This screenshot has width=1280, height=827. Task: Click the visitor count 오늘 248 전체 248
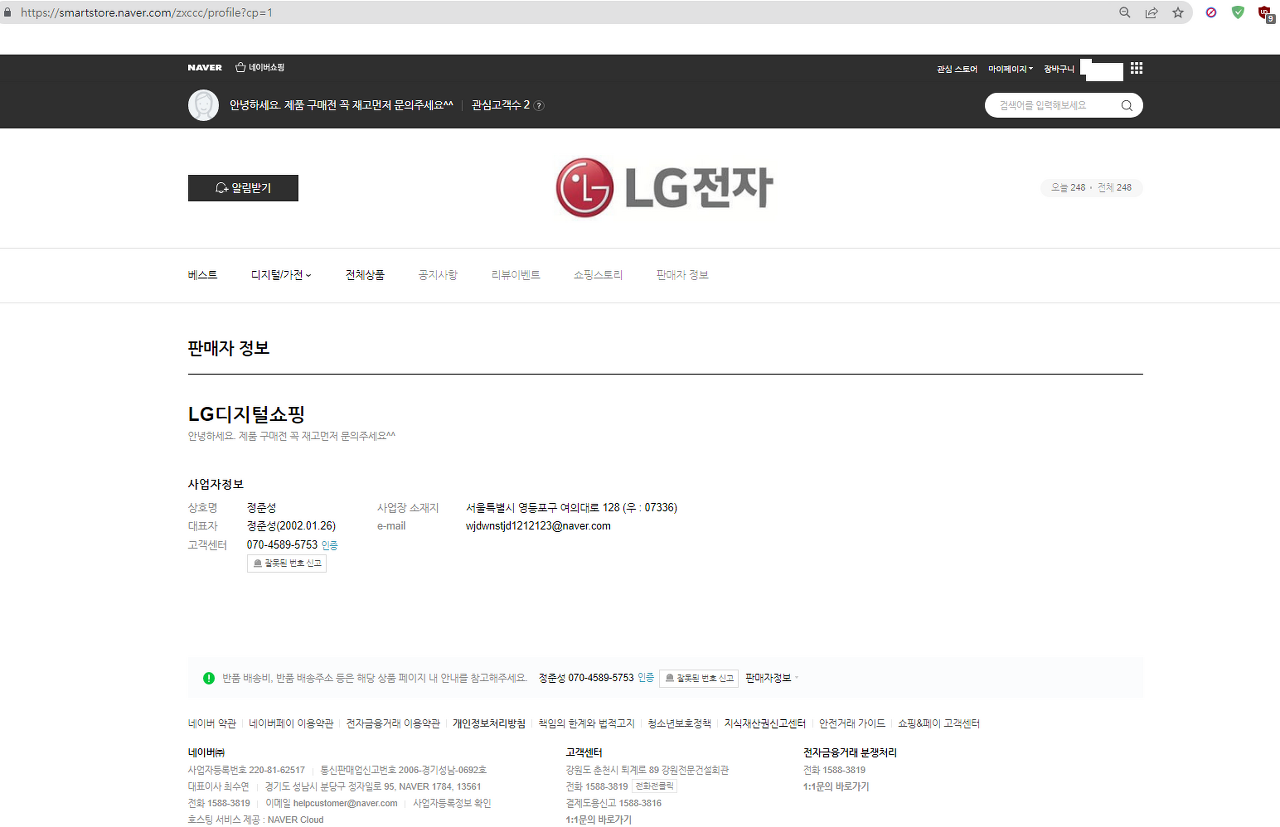tap(1091, 188)
